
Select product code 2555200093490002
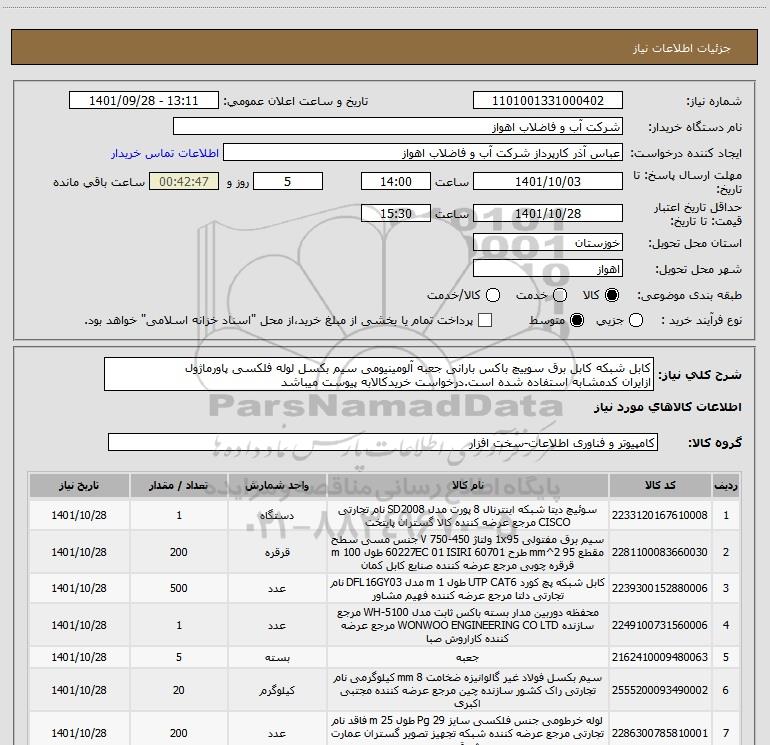coord(660,690)
